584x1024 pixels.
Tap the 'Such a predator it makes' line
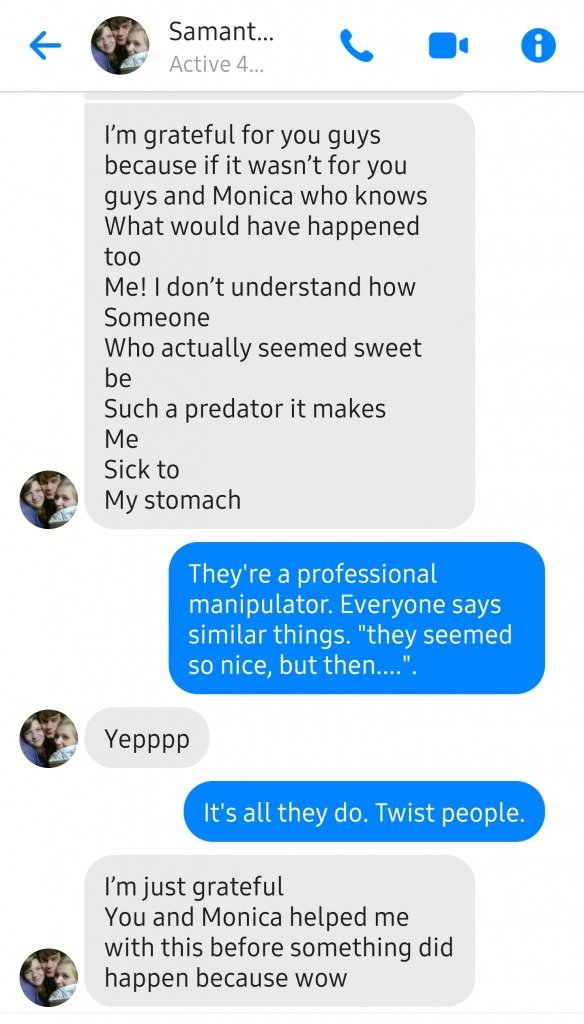(245, 409)
